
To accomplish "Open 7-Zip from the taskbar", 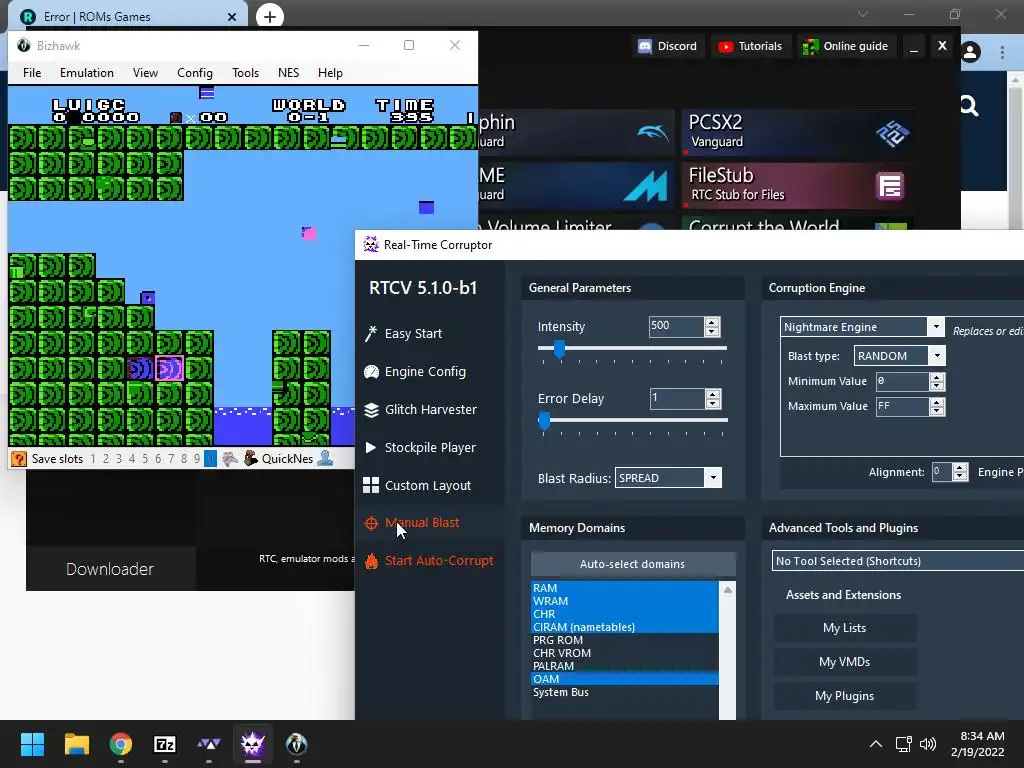I will click(165, 744).
